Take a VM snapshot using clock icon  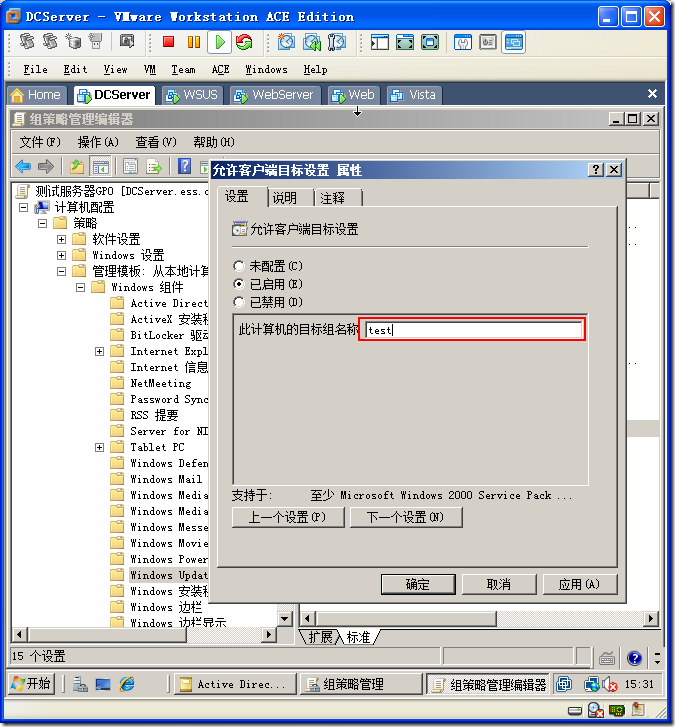pos(286,42)
